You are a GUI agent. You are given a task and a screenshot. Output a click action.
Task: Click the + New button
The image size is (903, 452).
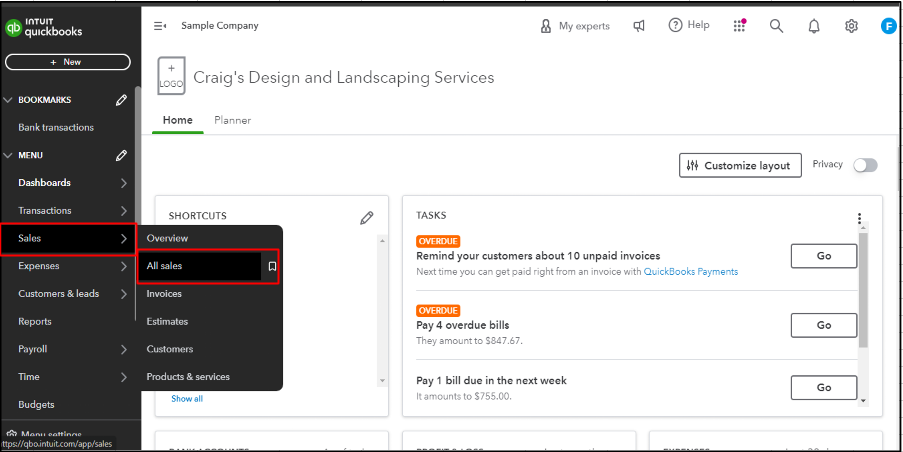67,62
